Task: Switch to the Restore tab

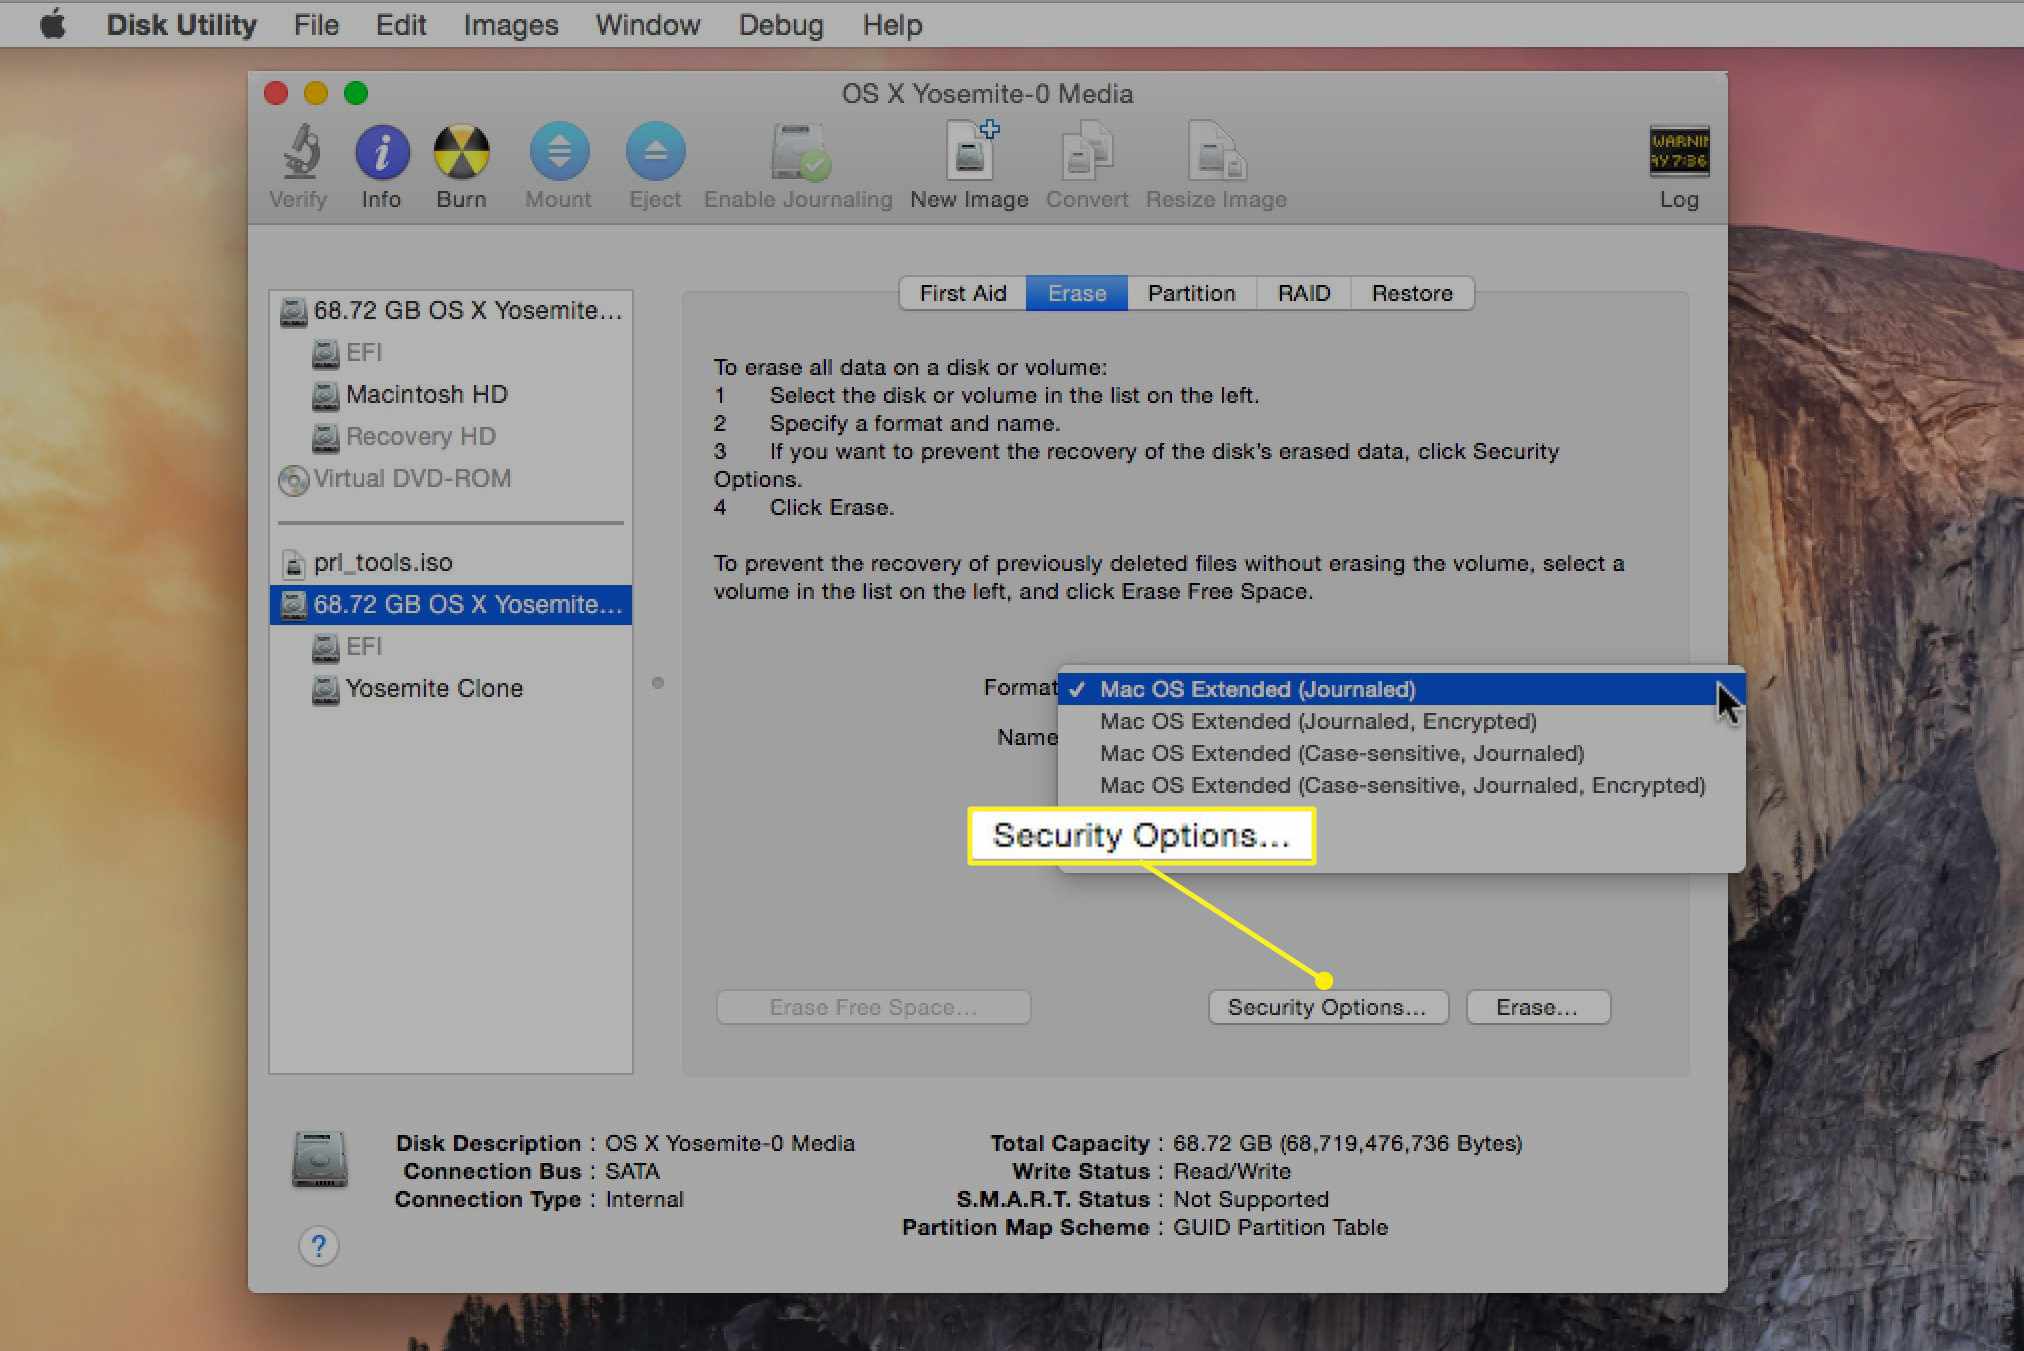Action: coord(1412,293)
